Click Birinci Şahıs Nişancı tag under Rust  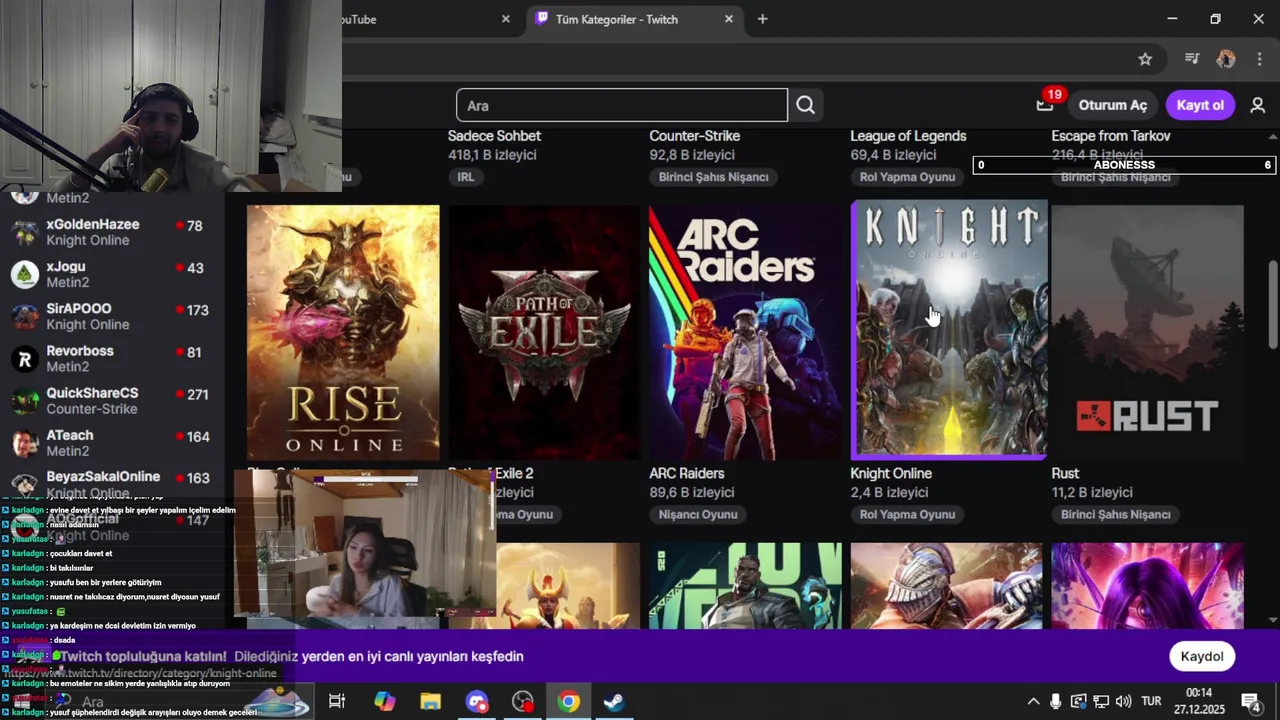pos(1116,514)
